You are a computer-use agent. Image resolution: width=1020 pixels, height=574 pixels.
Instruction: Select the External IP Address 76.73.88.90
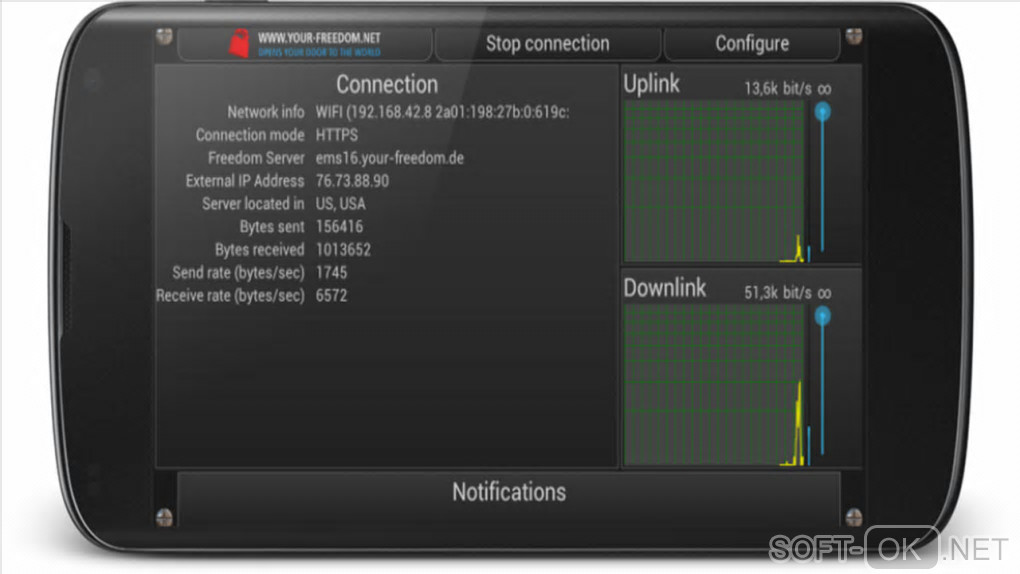tap(352, 181)
